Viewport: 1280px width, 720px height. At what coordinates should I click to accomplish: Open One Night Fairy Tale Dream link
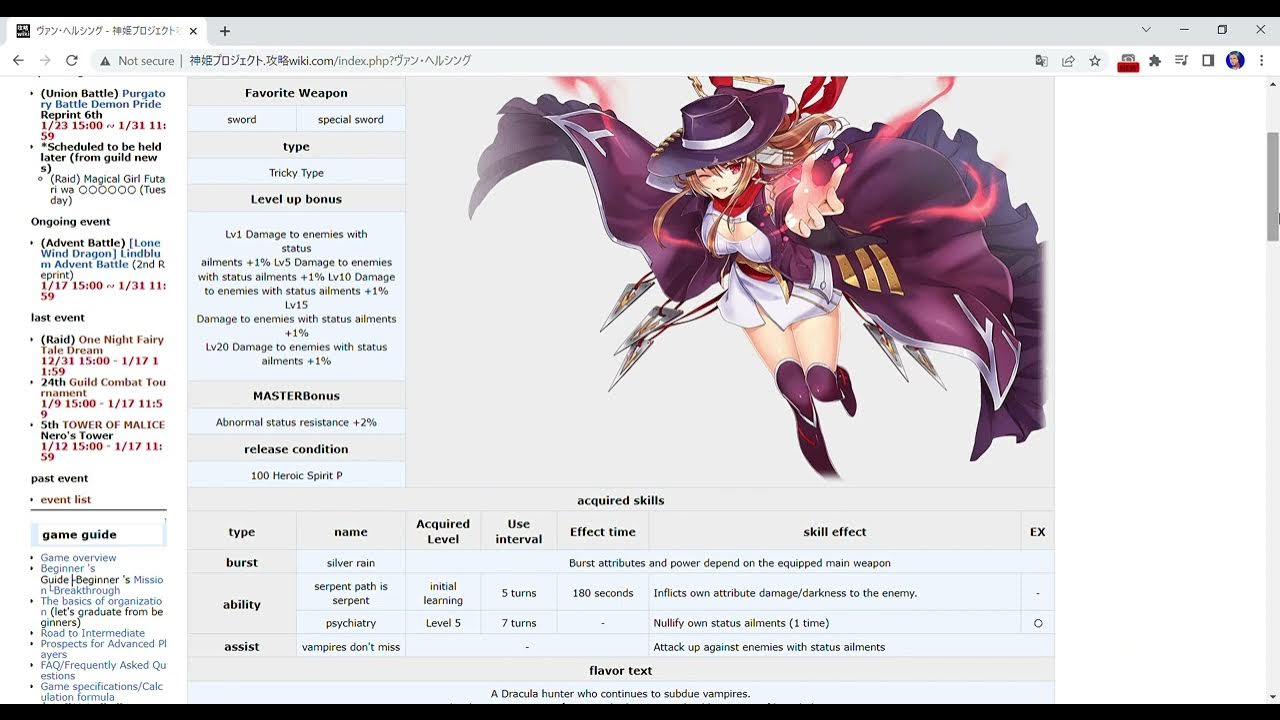tap(100, 345)
